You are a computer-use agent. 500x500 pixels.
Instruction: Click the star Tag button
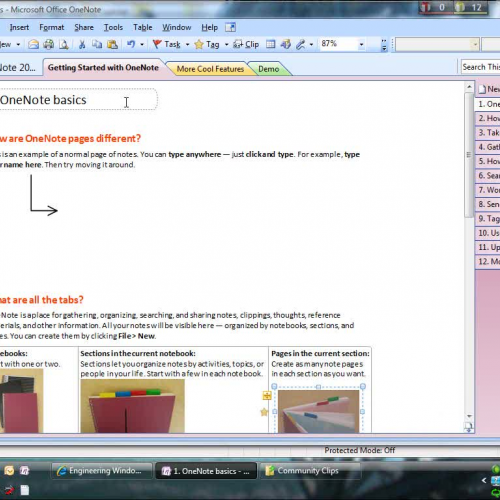tap(207, 44)
